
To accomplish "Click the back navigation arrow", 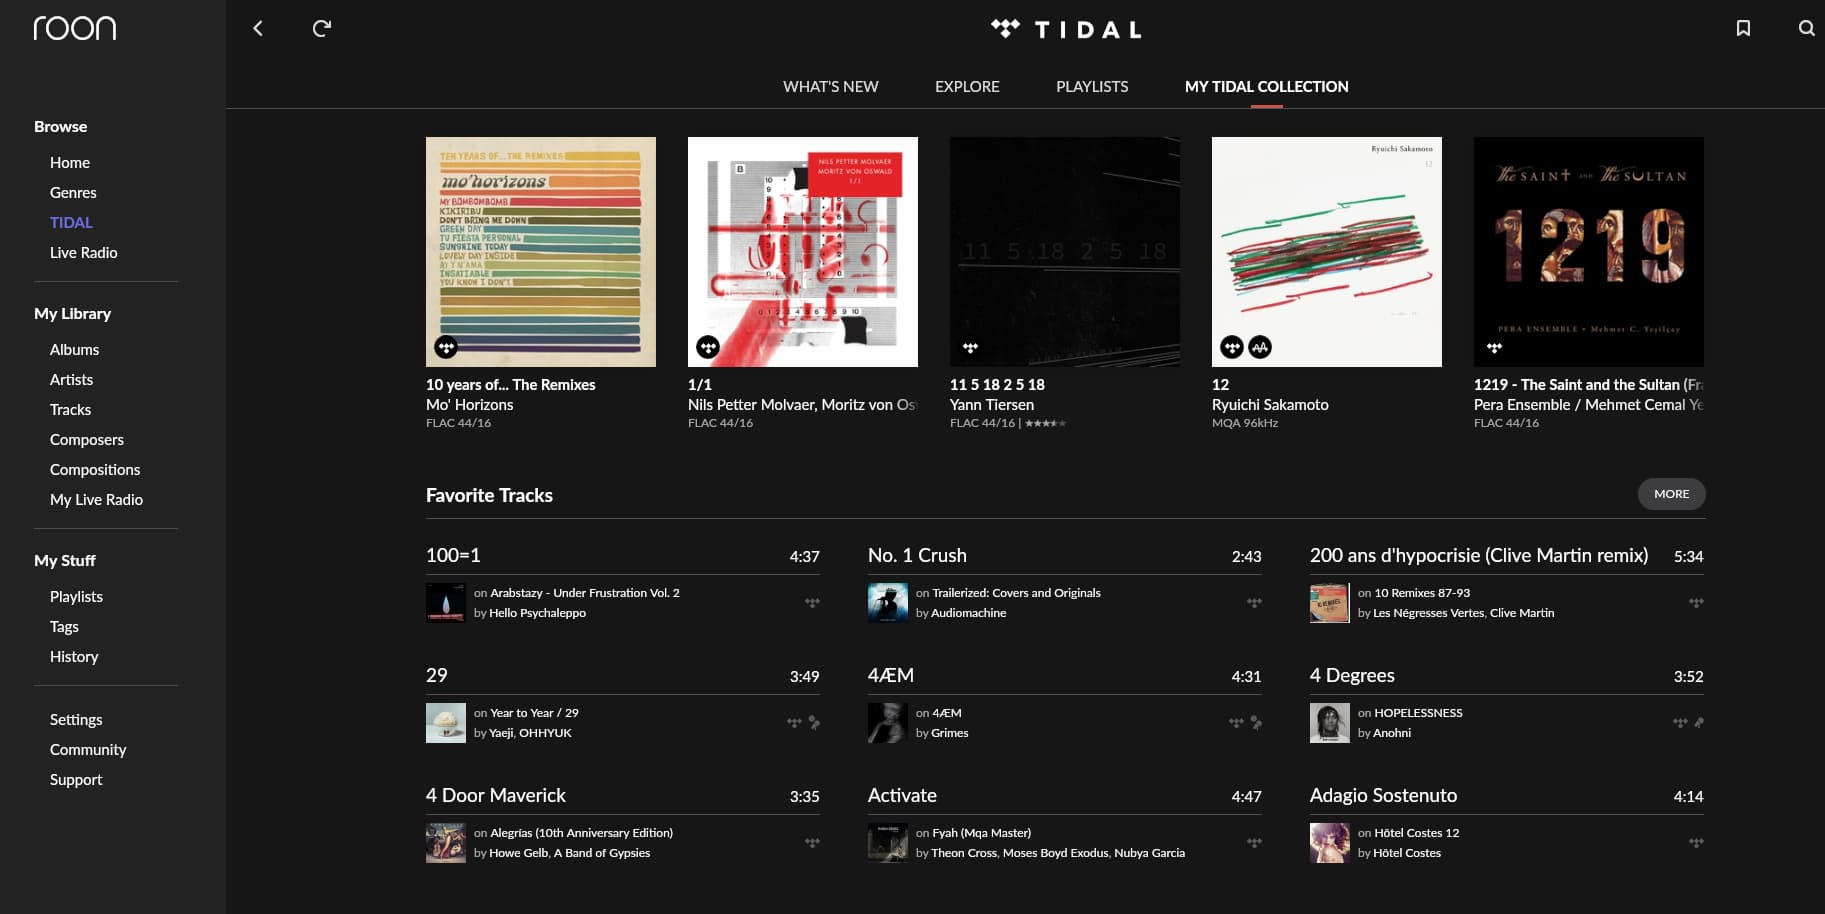I will tap(258, 28).
